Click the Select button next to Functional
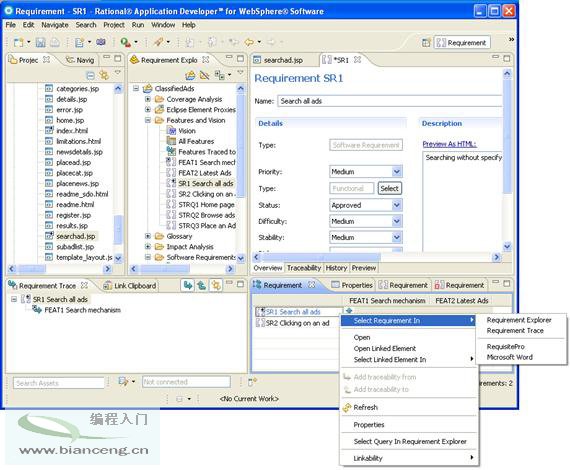 (x=389, y=188)
